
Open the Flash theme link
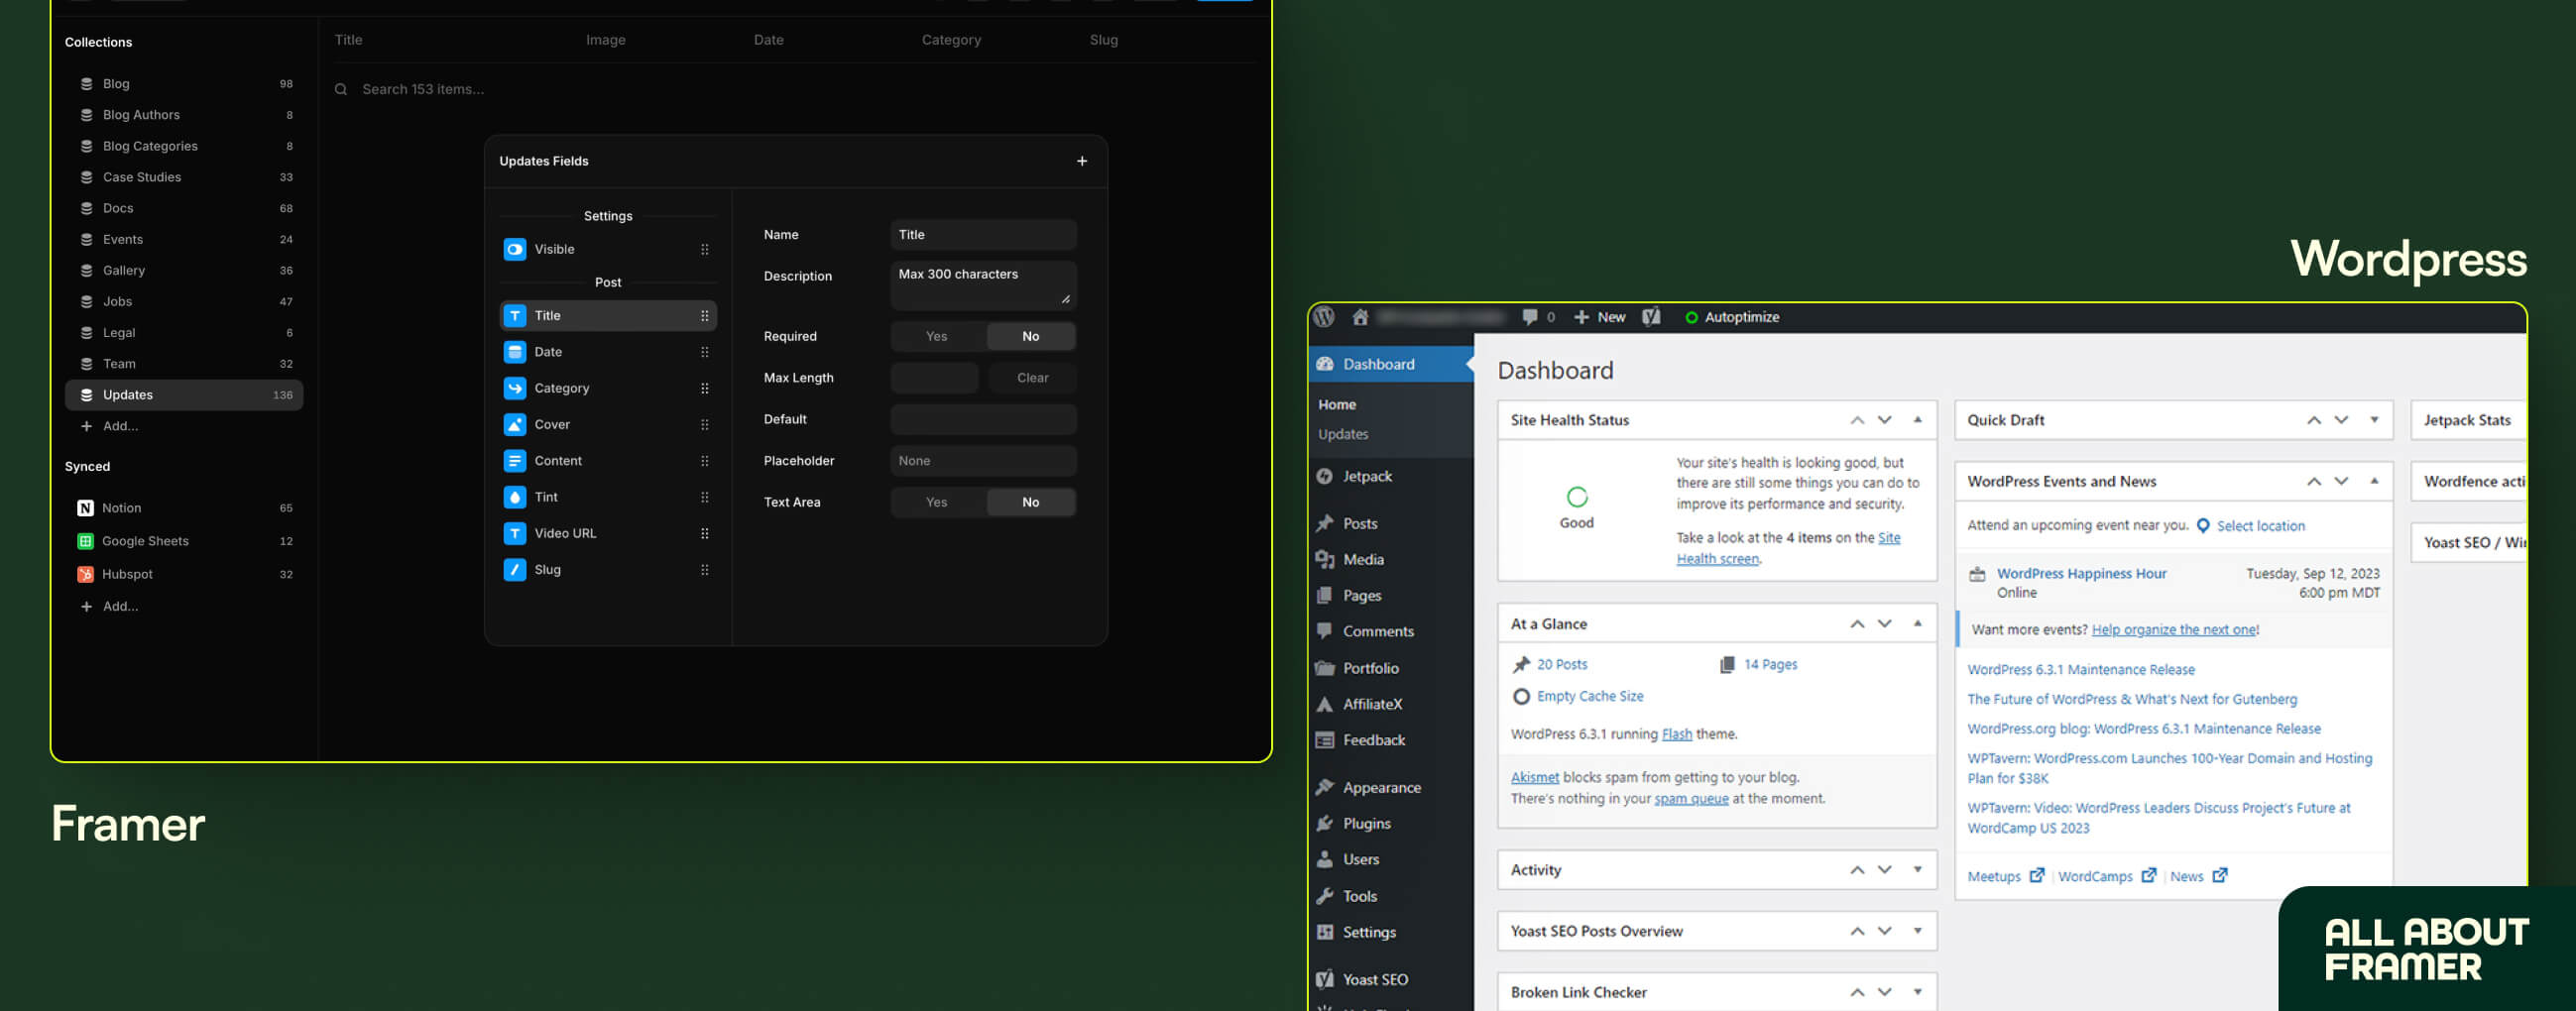tap(1676, 735)
